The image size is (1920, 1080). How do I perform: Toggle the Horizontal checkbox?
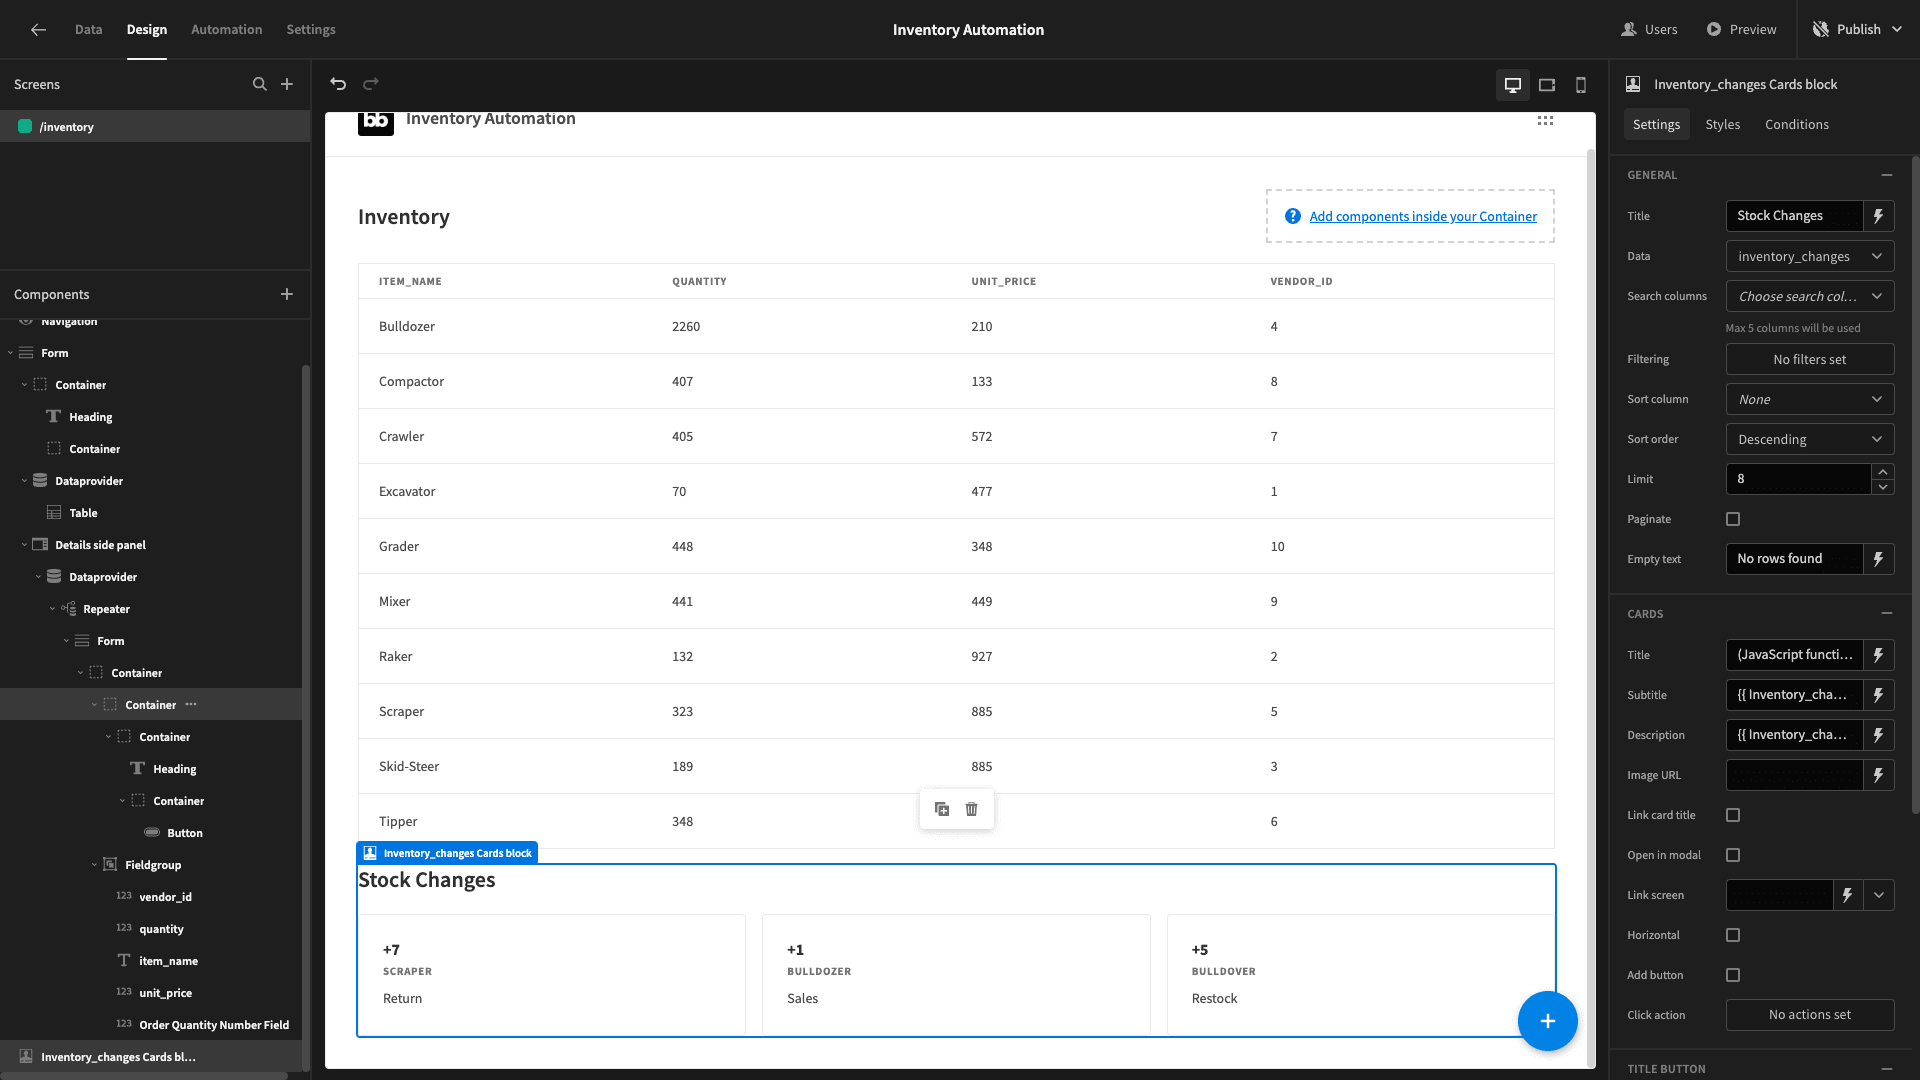1733,935
